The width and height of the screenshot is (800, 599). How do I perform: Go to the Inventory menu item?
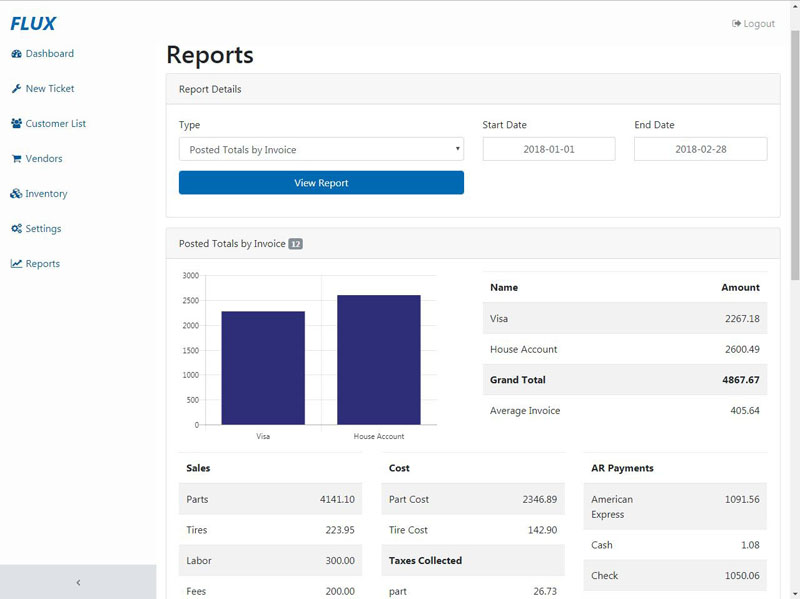(46, 194)
